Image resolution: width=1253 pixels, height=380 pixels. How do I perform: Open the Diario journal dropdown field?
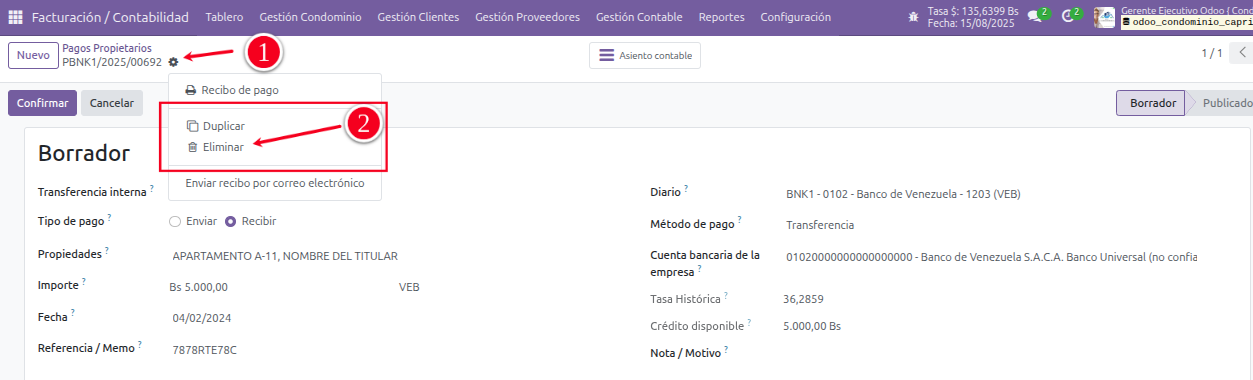click(x=990, y=194)
